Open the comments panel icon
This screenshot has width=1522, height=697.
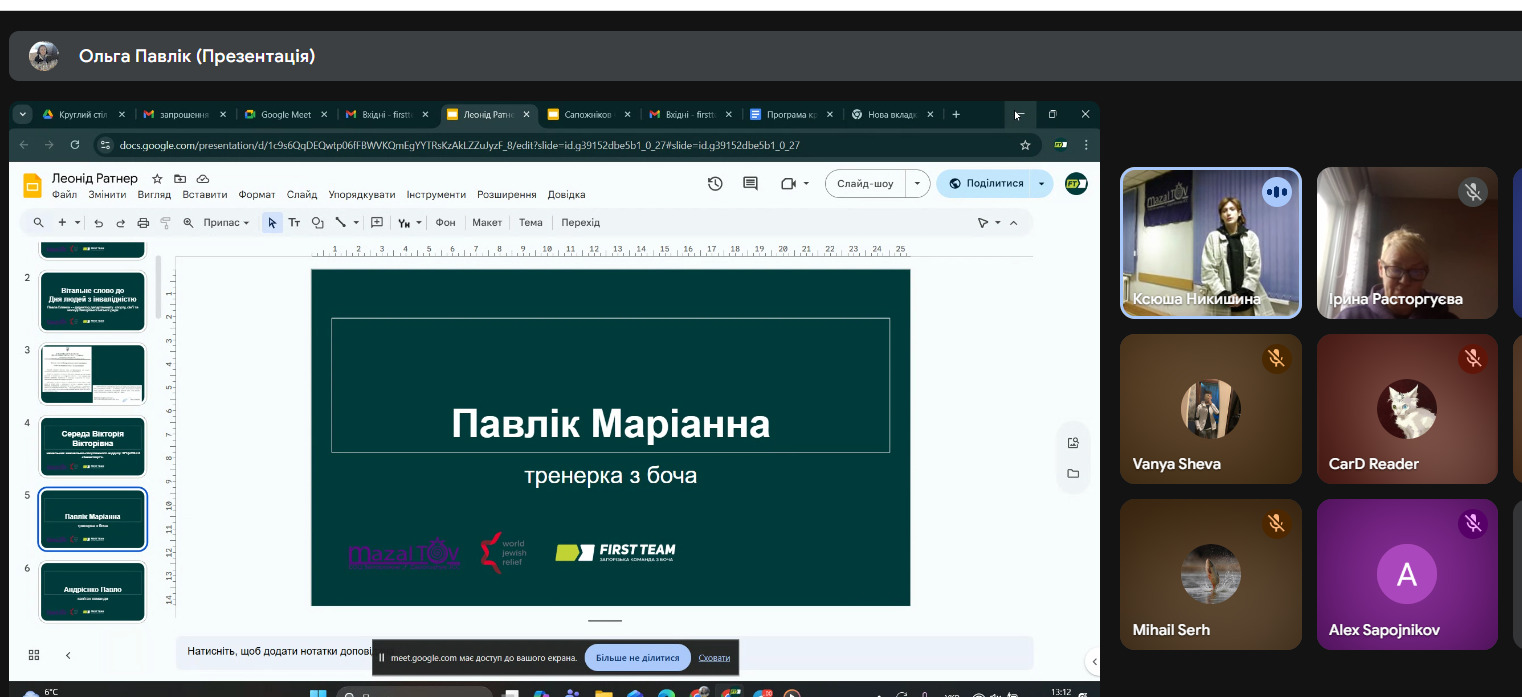750,184
